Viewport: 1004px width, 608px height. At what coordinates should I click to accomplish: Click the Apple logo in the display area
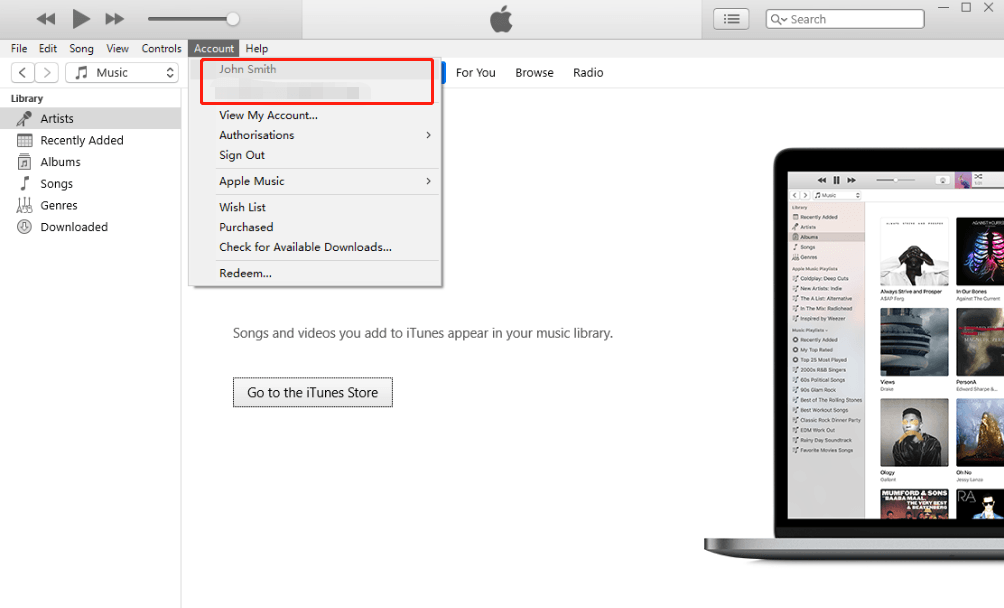(x=501, y=19)
